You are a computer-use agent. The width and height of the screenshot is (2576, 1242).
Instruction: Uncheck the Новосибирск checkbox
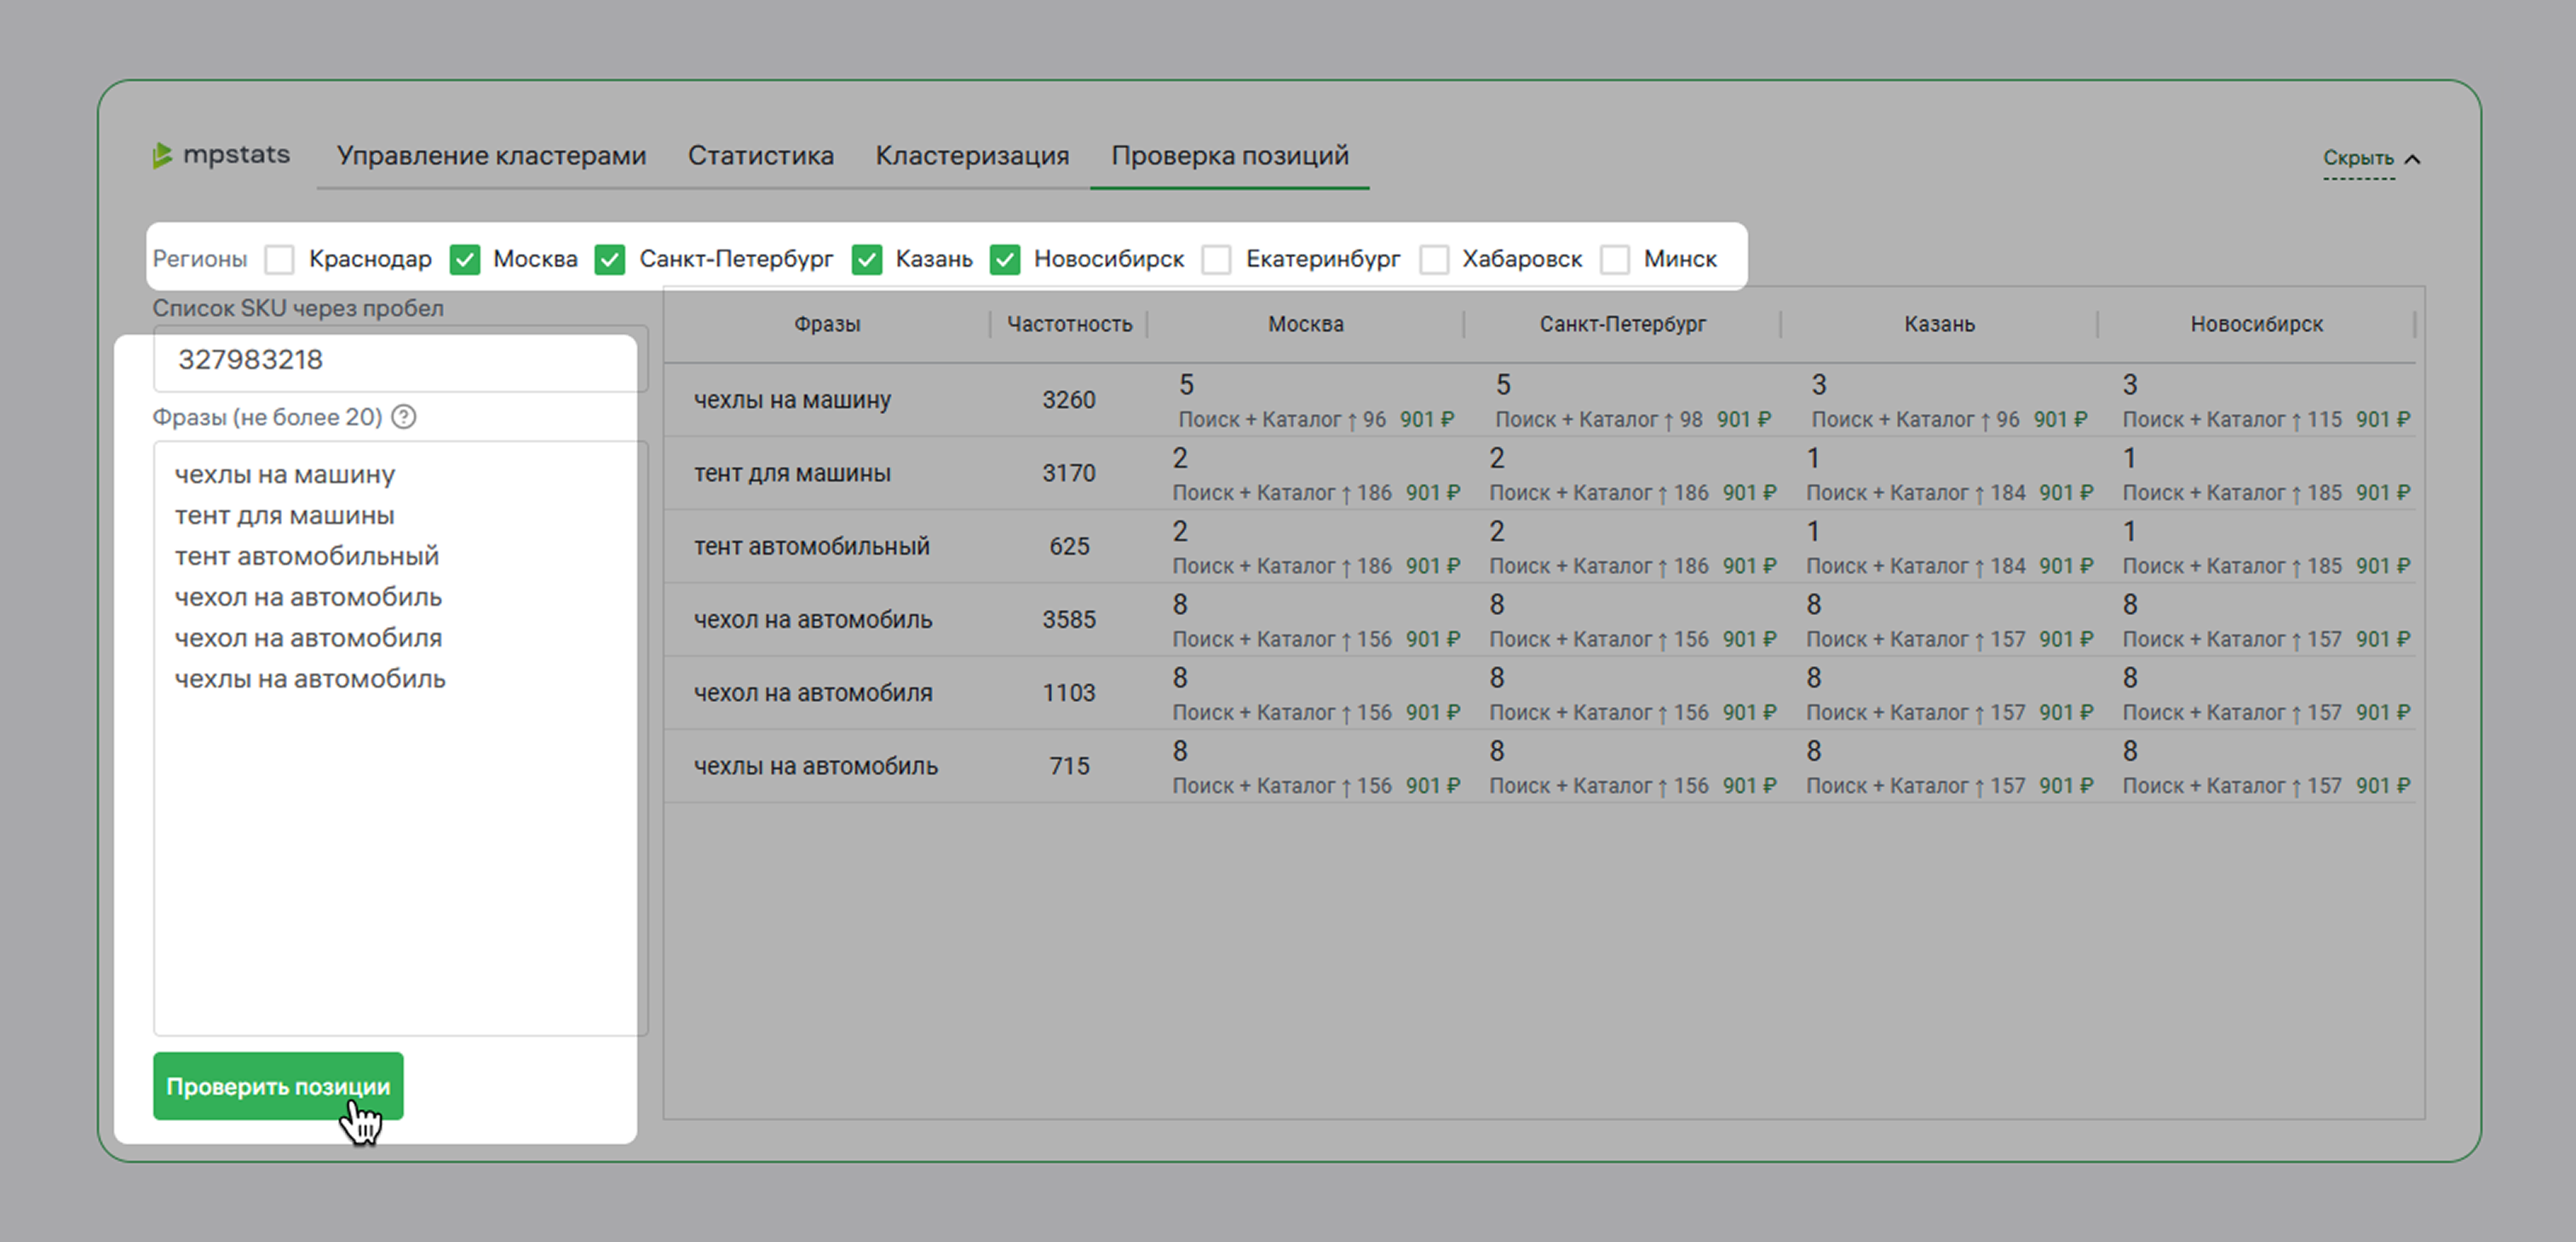pos(1005,260)
